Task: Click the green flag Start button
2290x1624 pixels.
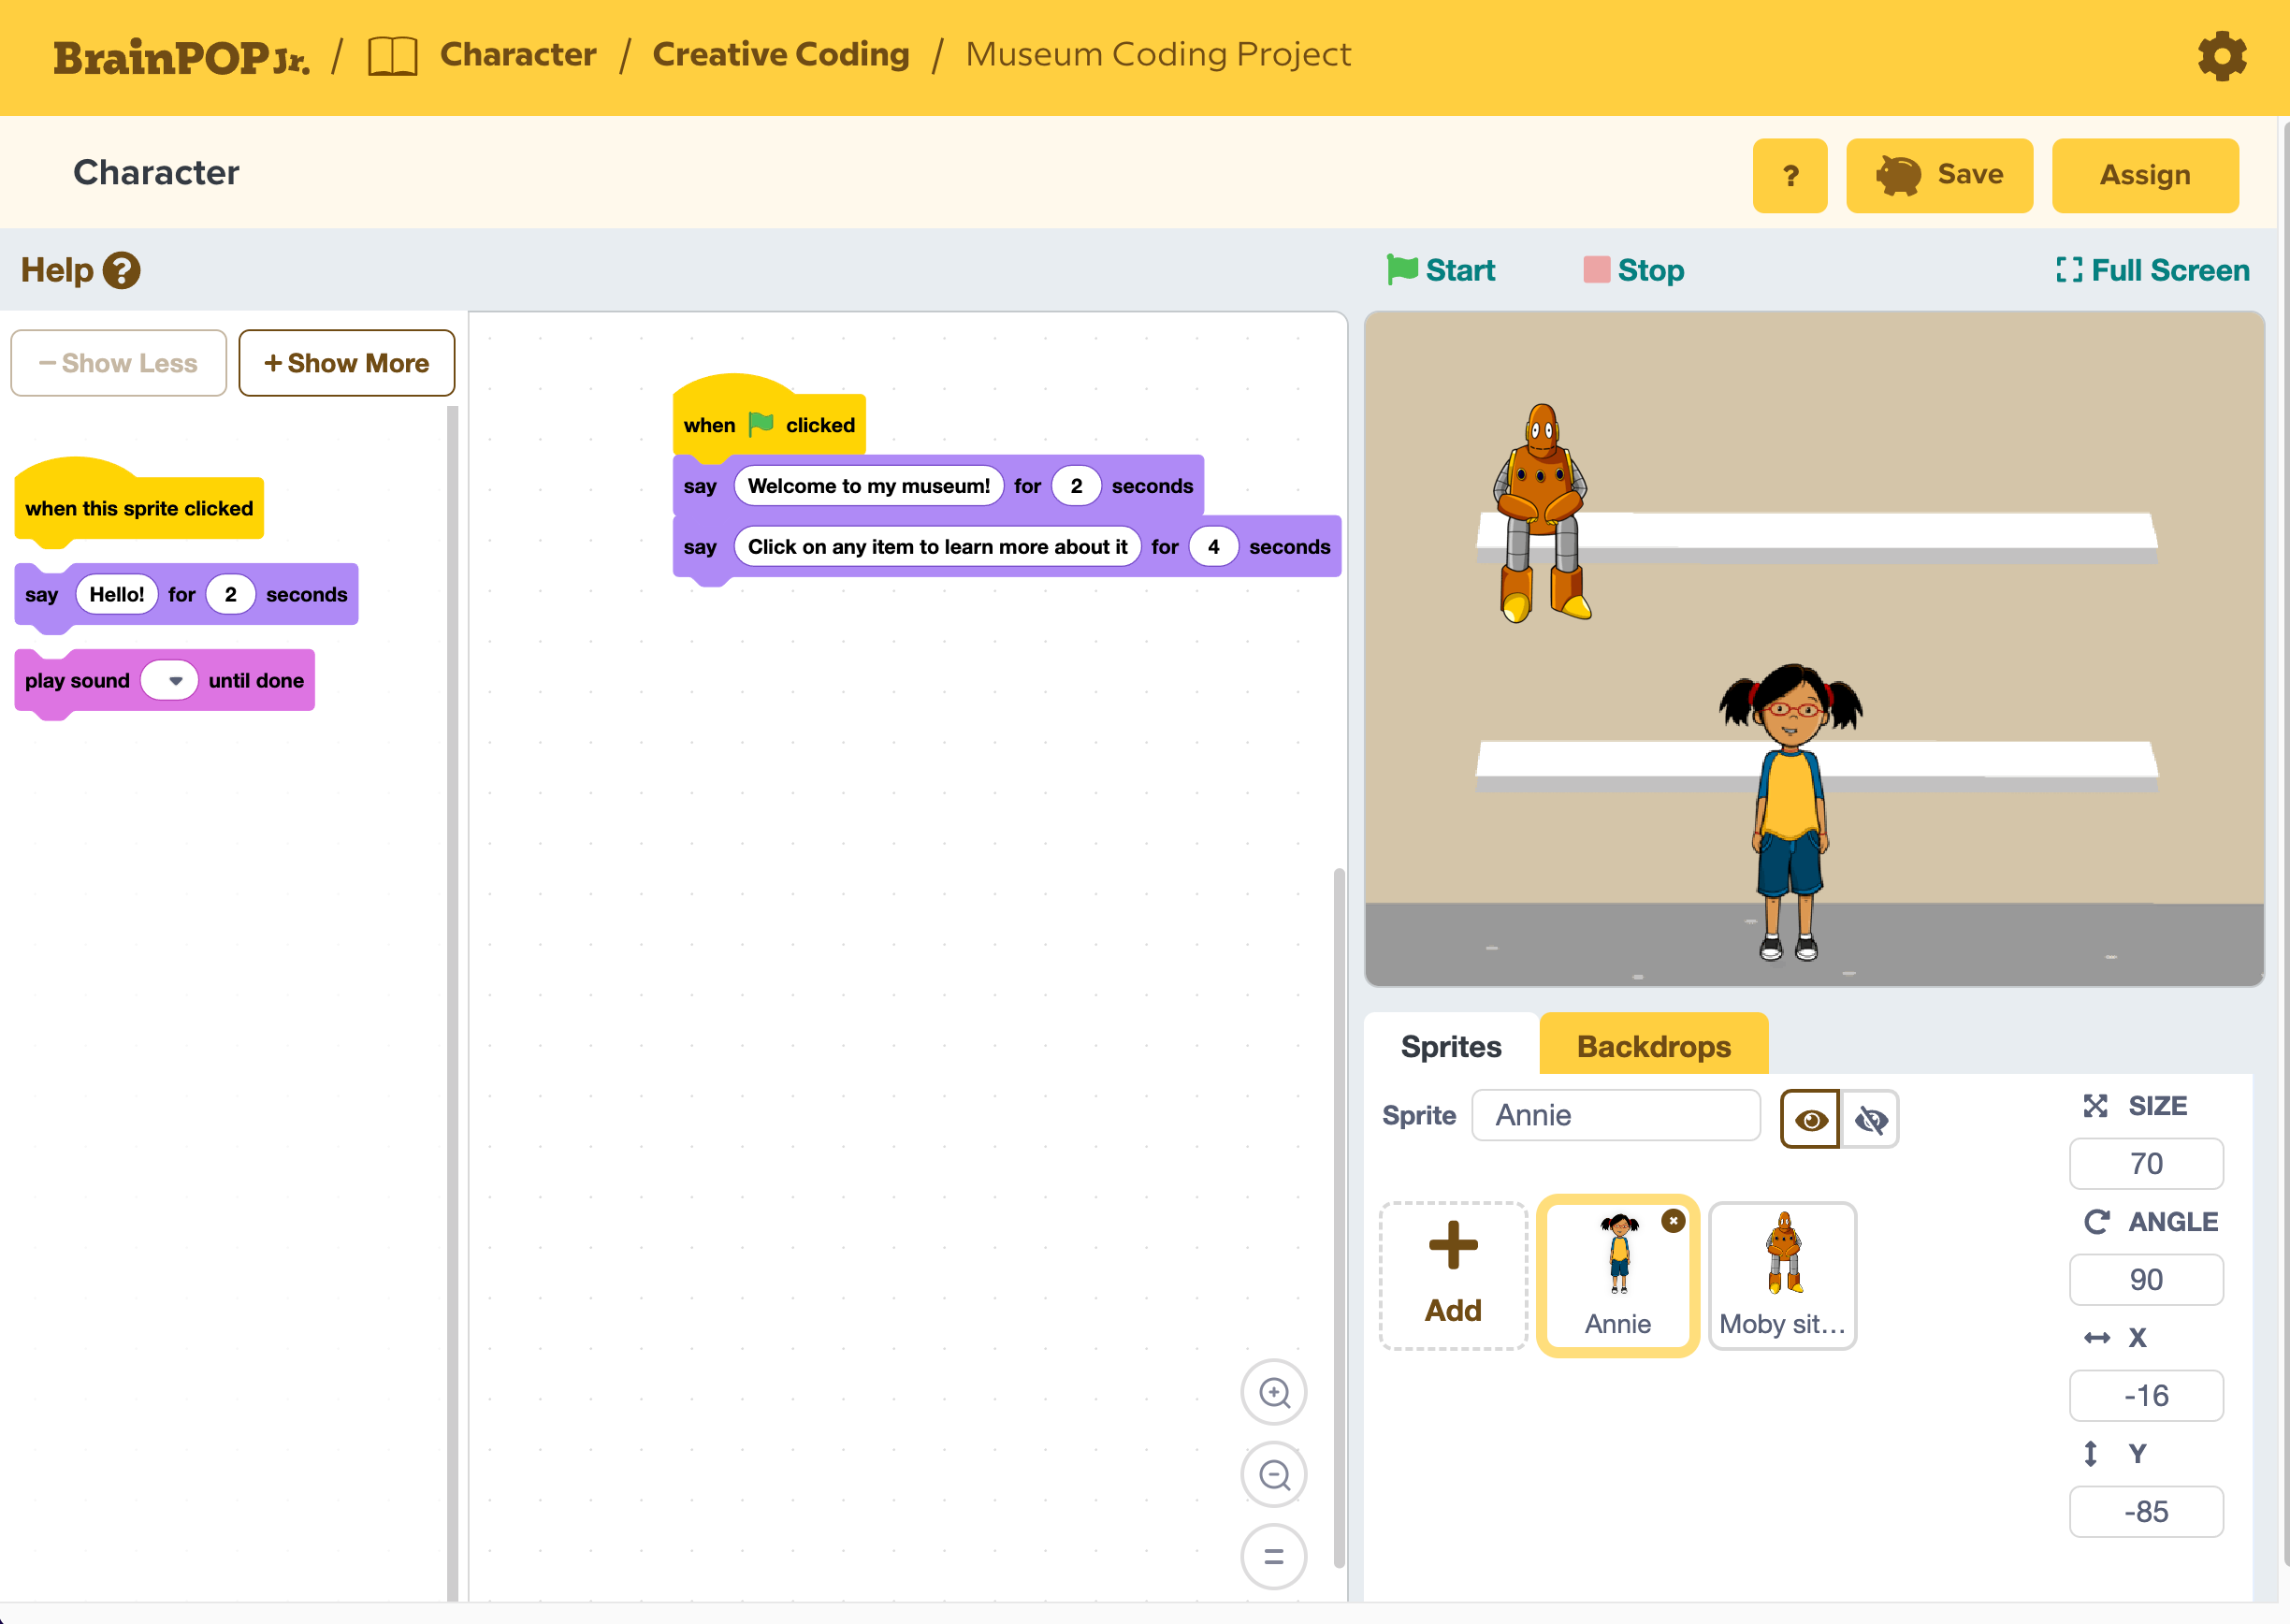Action: [x=1441, y=270]
